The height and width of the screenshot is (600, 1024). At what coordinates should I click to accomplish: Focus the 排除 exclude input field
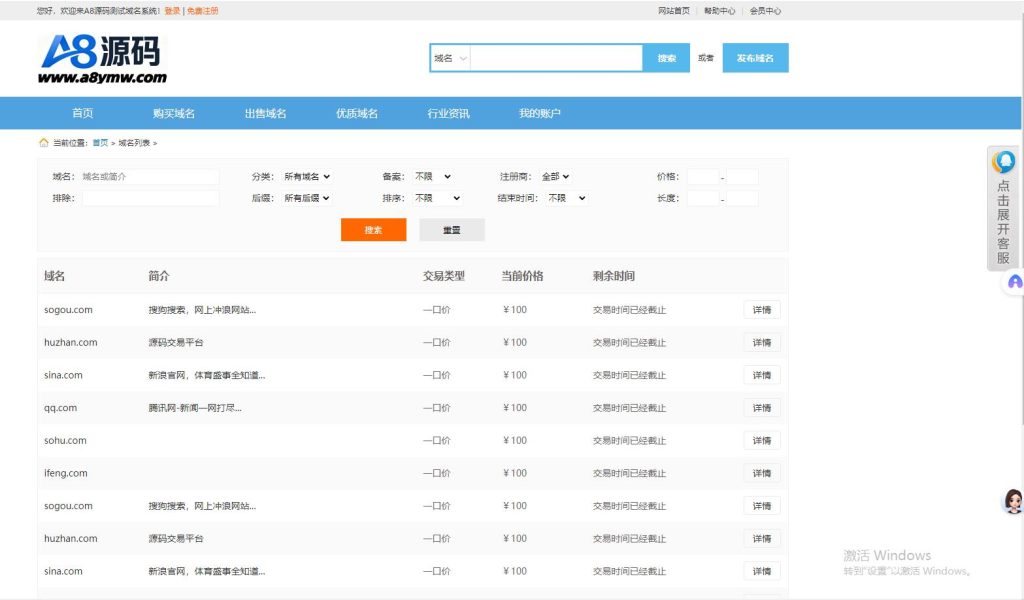pos(150,198)
